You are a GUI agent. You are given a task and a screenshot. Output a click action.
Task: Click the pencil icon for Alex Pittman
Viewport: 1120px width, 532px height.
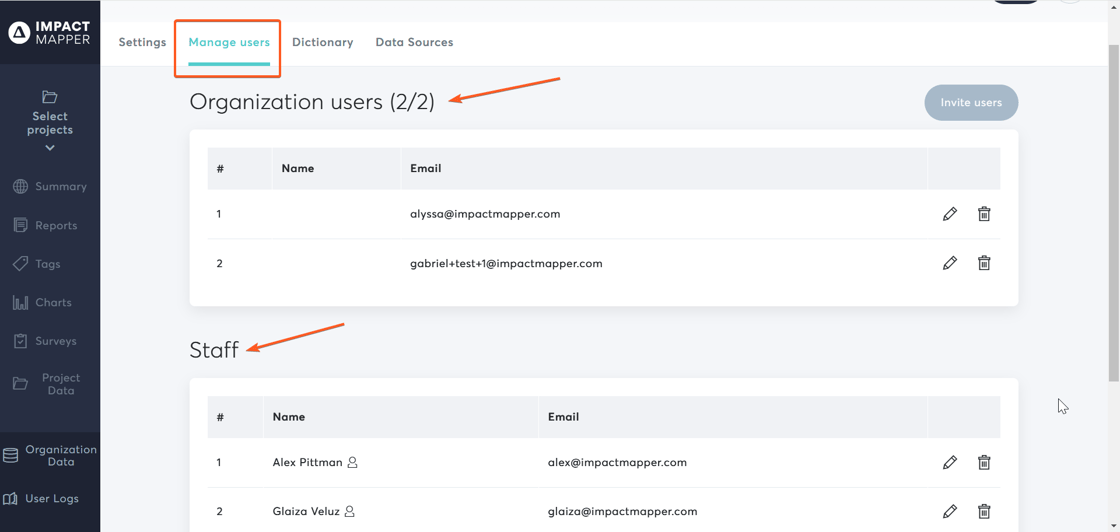pyautogui.click(x=949, y=462)
